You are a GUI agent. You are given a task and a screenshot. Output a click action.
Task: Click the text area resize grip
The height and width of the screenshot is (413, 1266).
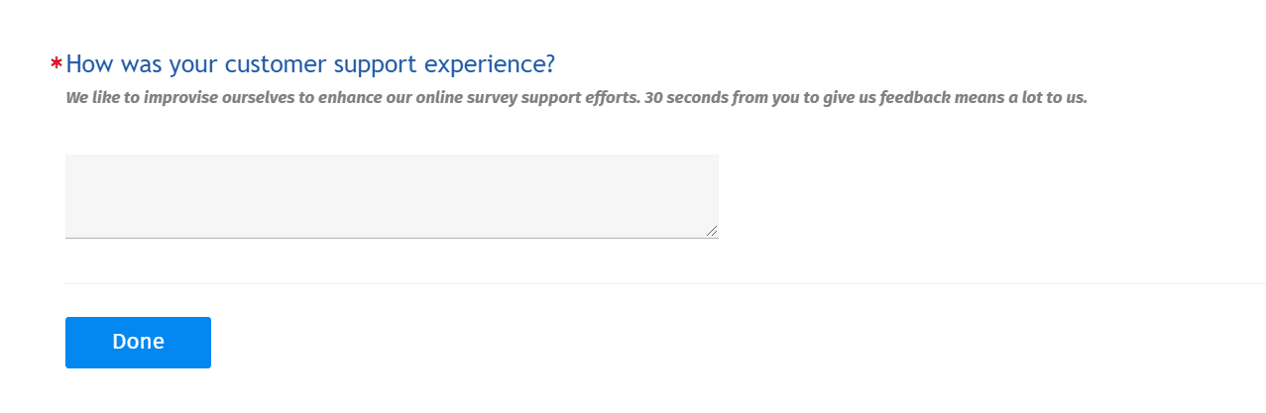pos(711,231)
